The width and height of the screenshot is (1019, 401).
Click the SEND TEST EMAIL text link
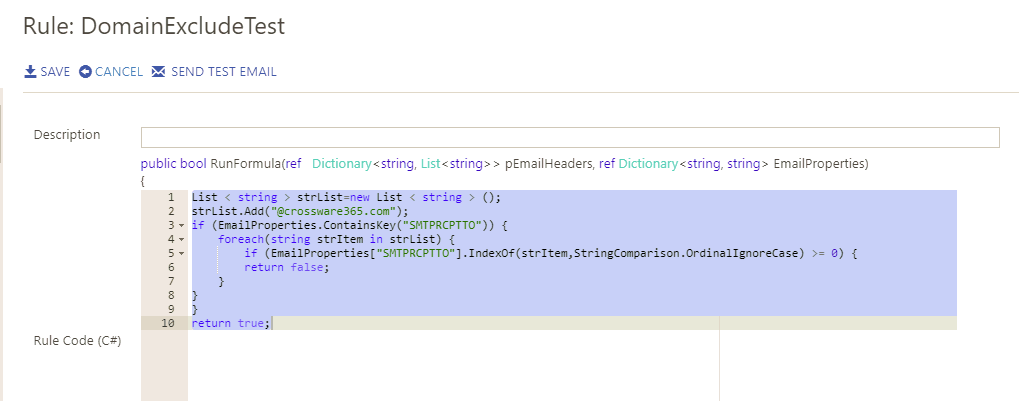224,71
